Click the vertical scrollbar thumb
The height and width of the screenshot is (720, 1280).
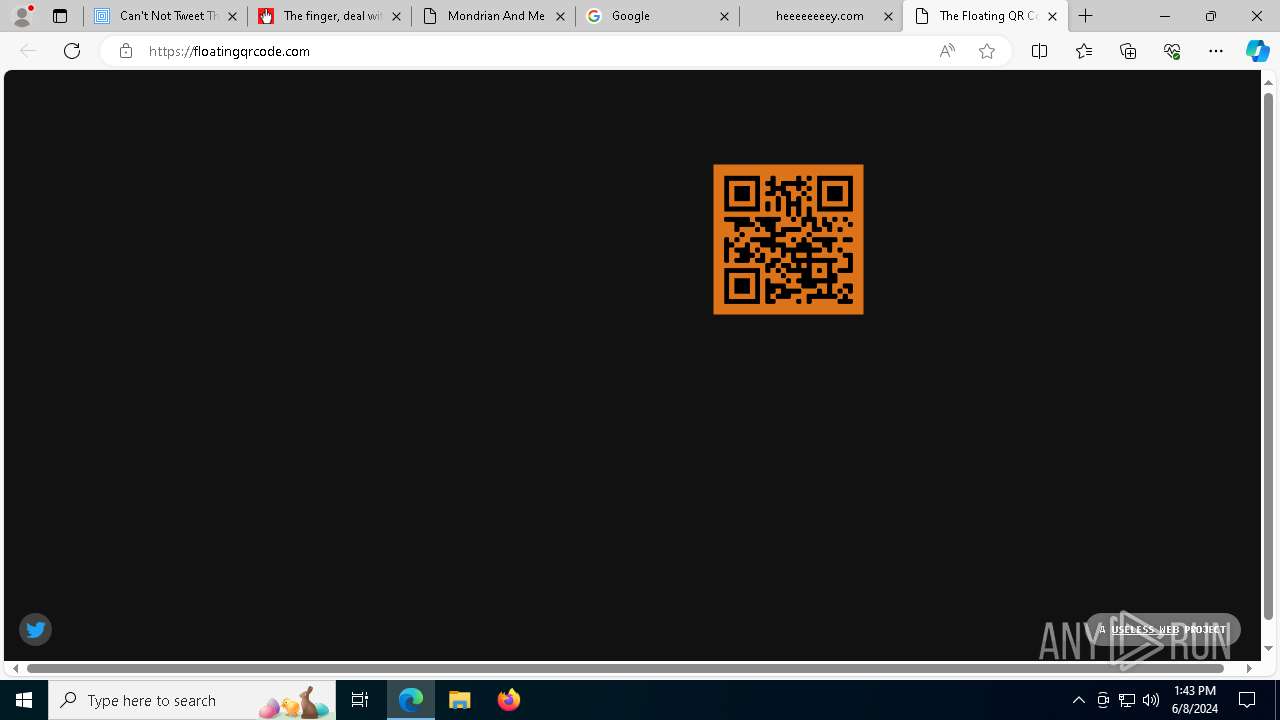coord(1268,355)
